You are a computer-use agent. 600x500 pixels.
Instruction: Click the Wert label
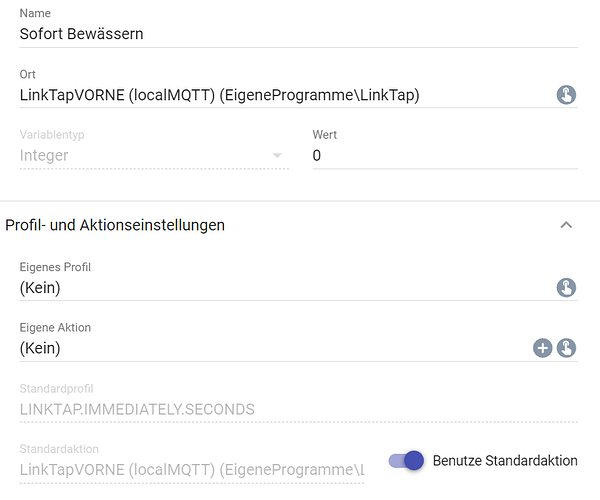pos(324,135)
